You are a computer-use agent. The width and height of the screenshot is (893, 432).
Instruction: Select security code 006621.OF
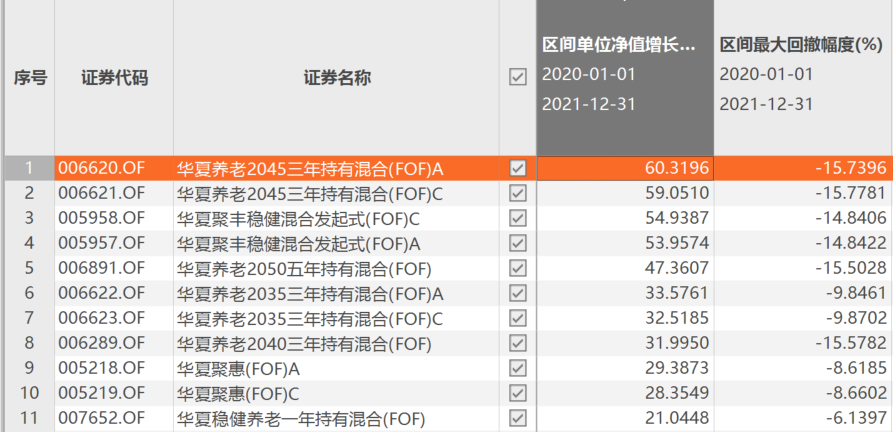pos(102,193)
